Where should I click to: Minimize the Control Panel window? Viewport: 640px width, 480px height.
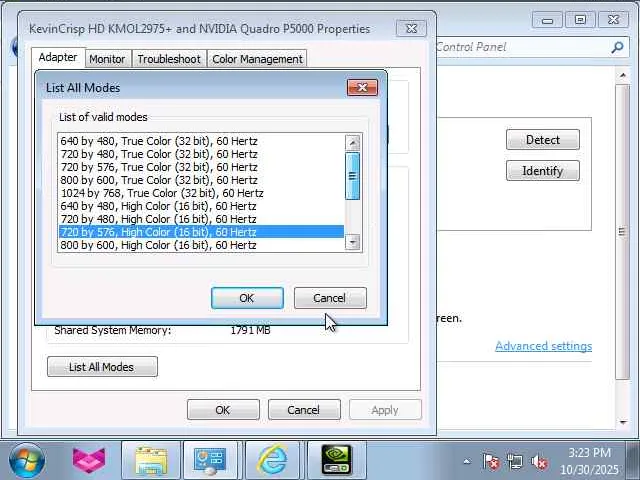point(548,20)
